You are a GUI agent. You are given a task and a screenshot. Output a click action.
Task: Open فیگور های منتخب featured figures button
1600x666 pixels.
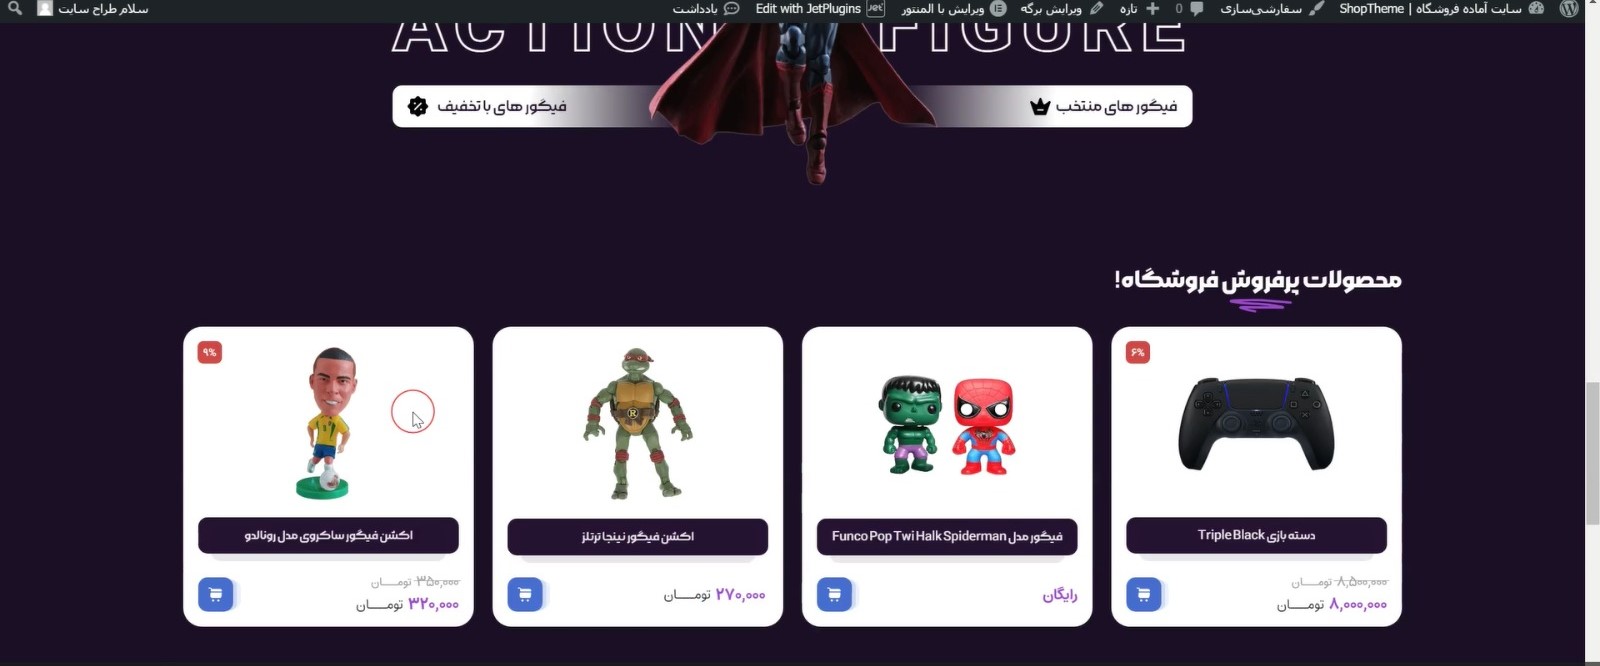(x=1104, y=106)
